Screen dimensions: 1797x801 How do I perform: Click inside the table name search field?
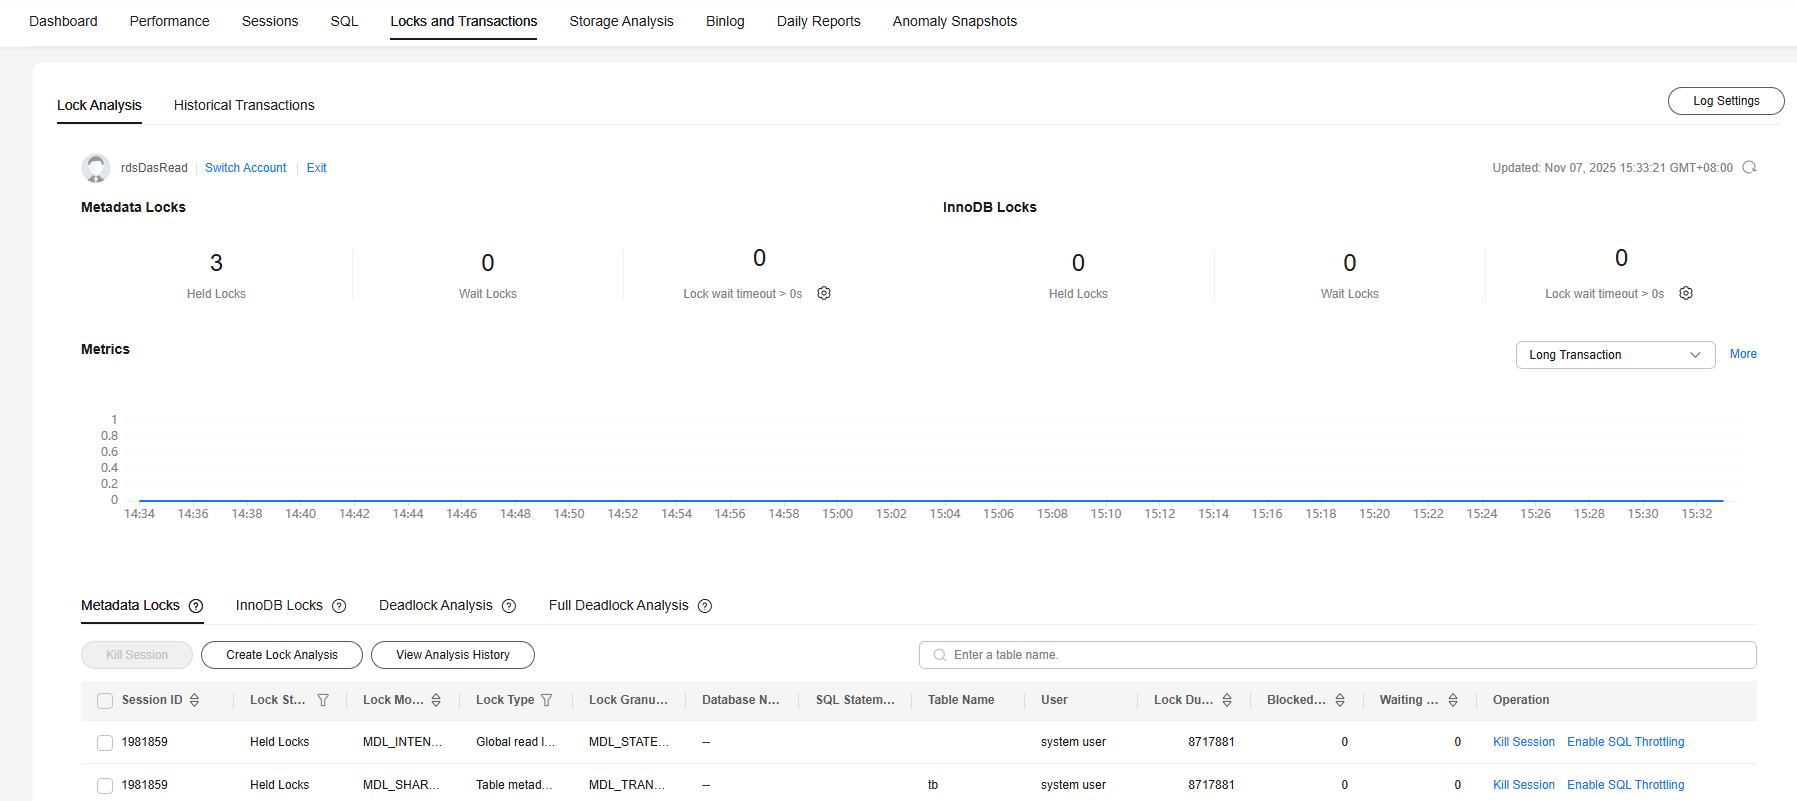1340,655
